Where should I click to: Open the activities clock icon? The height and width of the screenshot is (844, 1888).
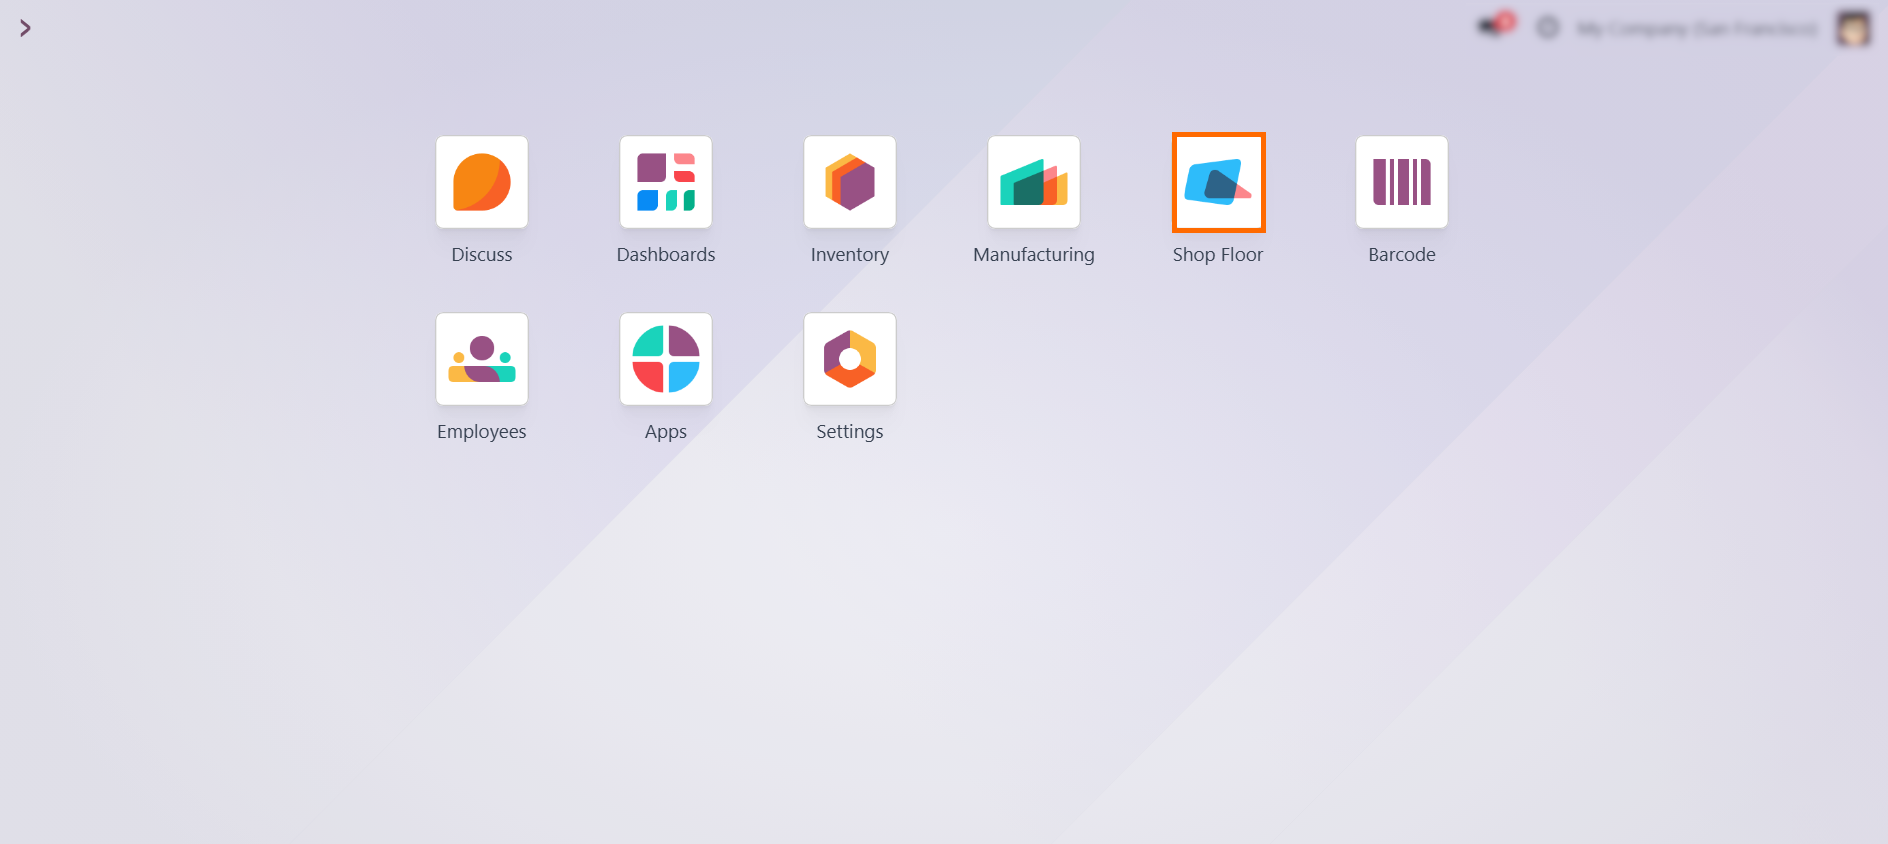tap(1548, 28)
